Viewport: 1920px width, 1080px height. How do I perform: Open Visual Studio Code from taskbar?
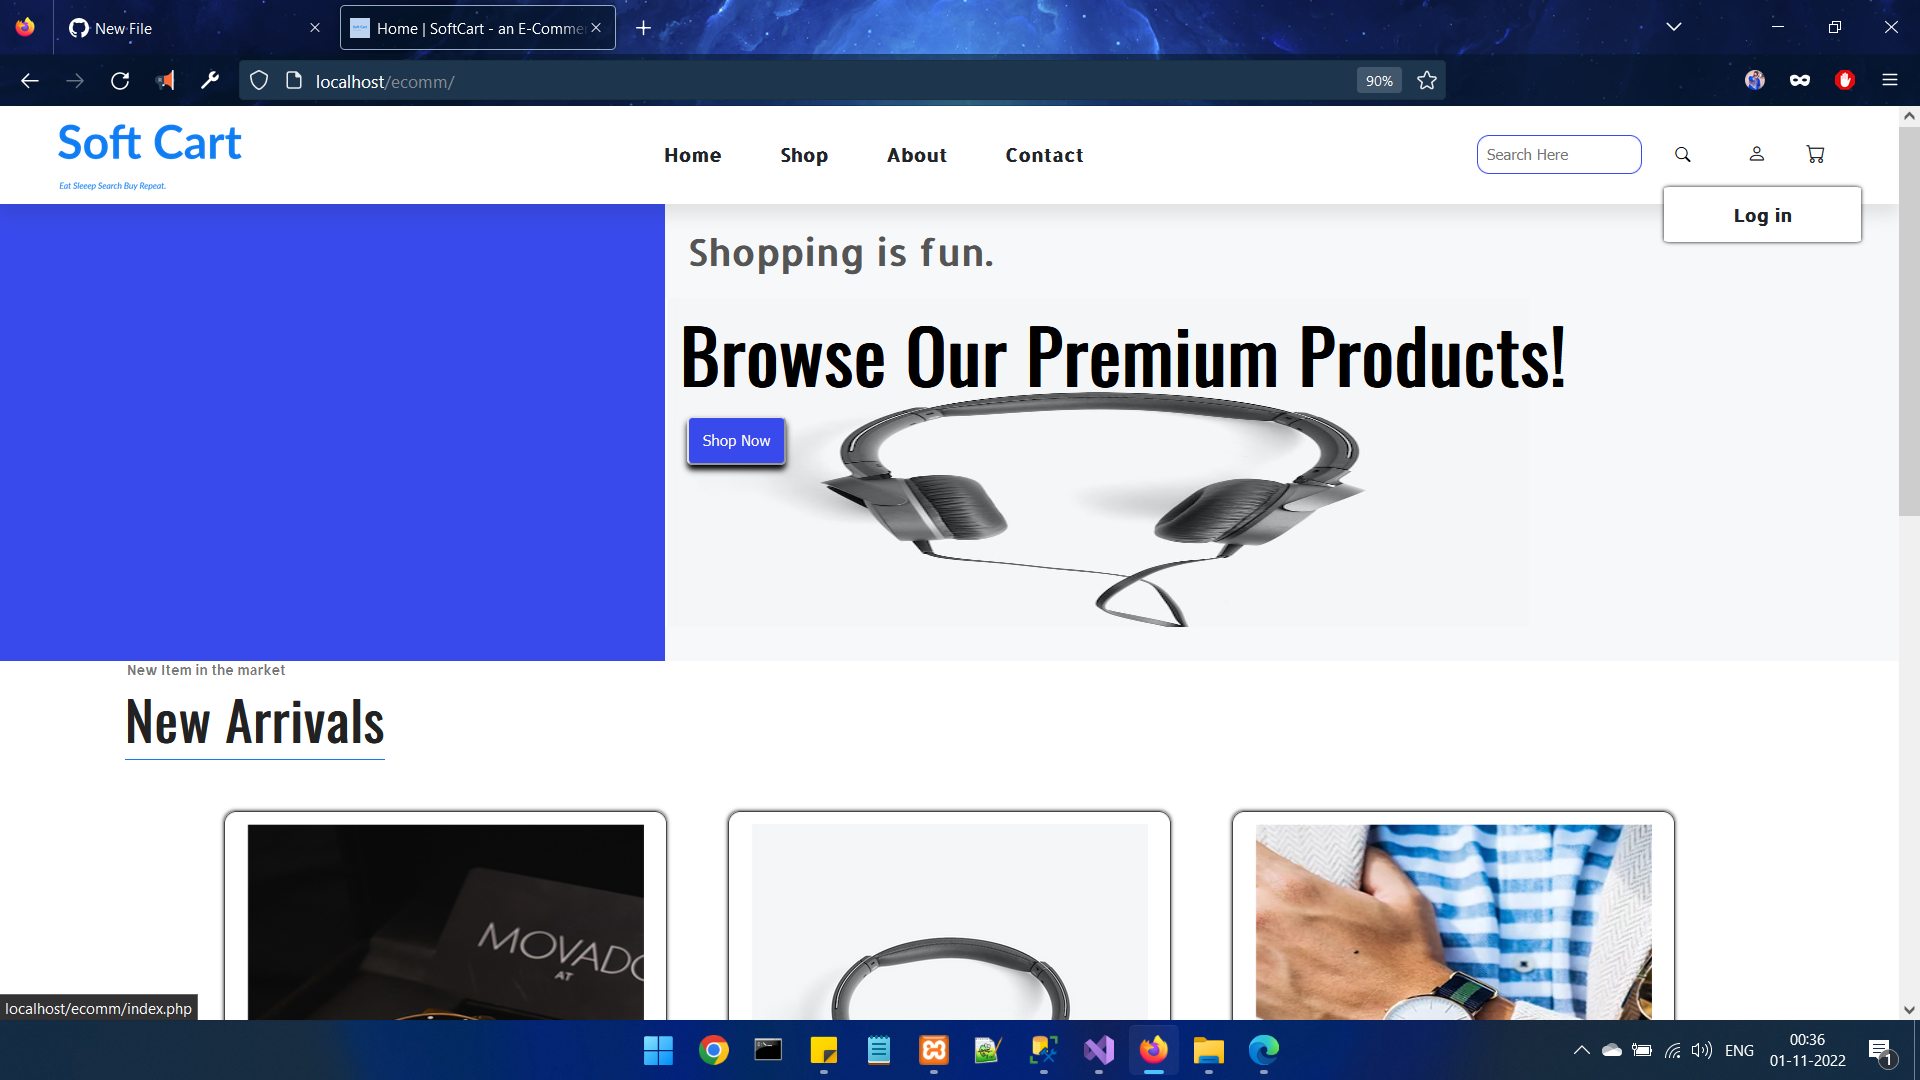(x=1098, y=1051)
